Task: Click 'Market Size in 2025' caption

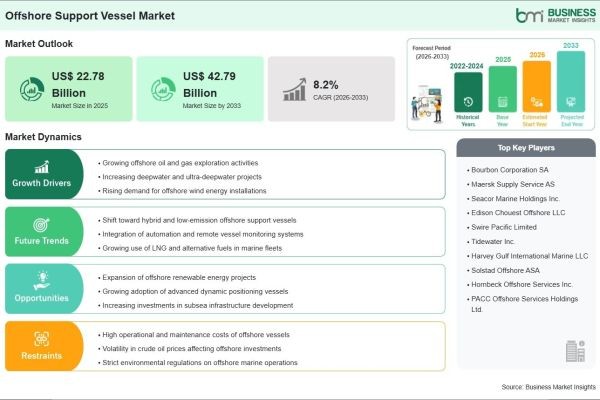Action: (x=80, y=106)
